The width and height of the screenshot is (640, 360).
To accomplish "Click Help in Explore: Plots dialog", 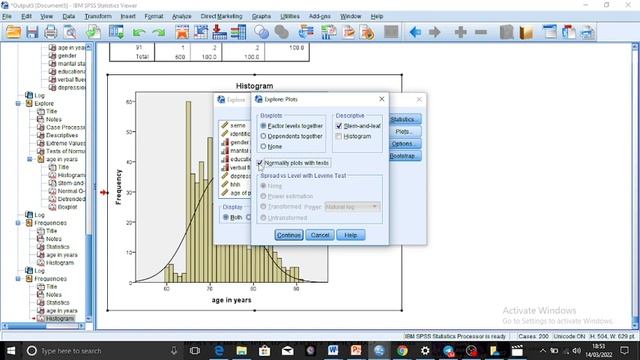I will [x=351, y=235].
